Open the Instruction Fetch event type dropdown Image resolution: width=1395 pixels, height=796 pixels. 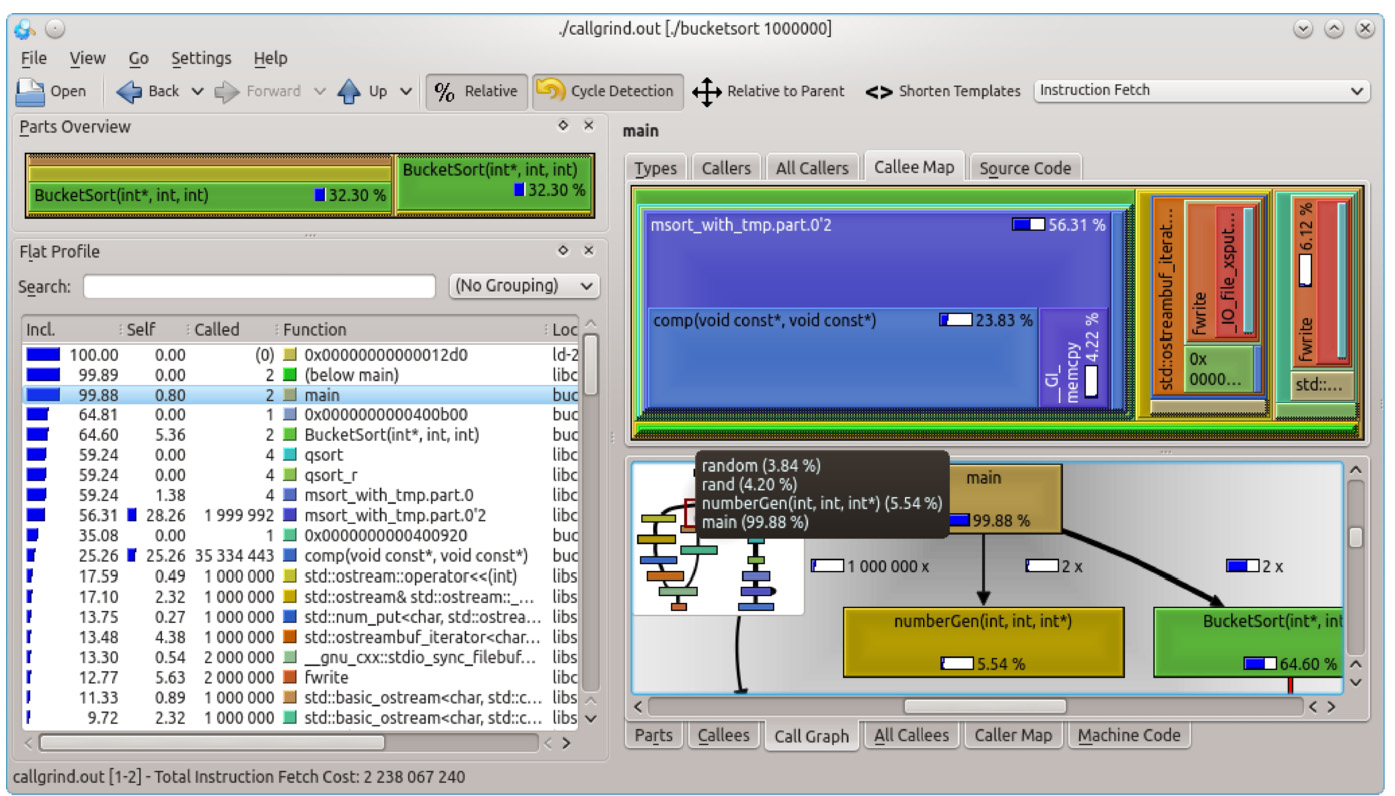1201,90
